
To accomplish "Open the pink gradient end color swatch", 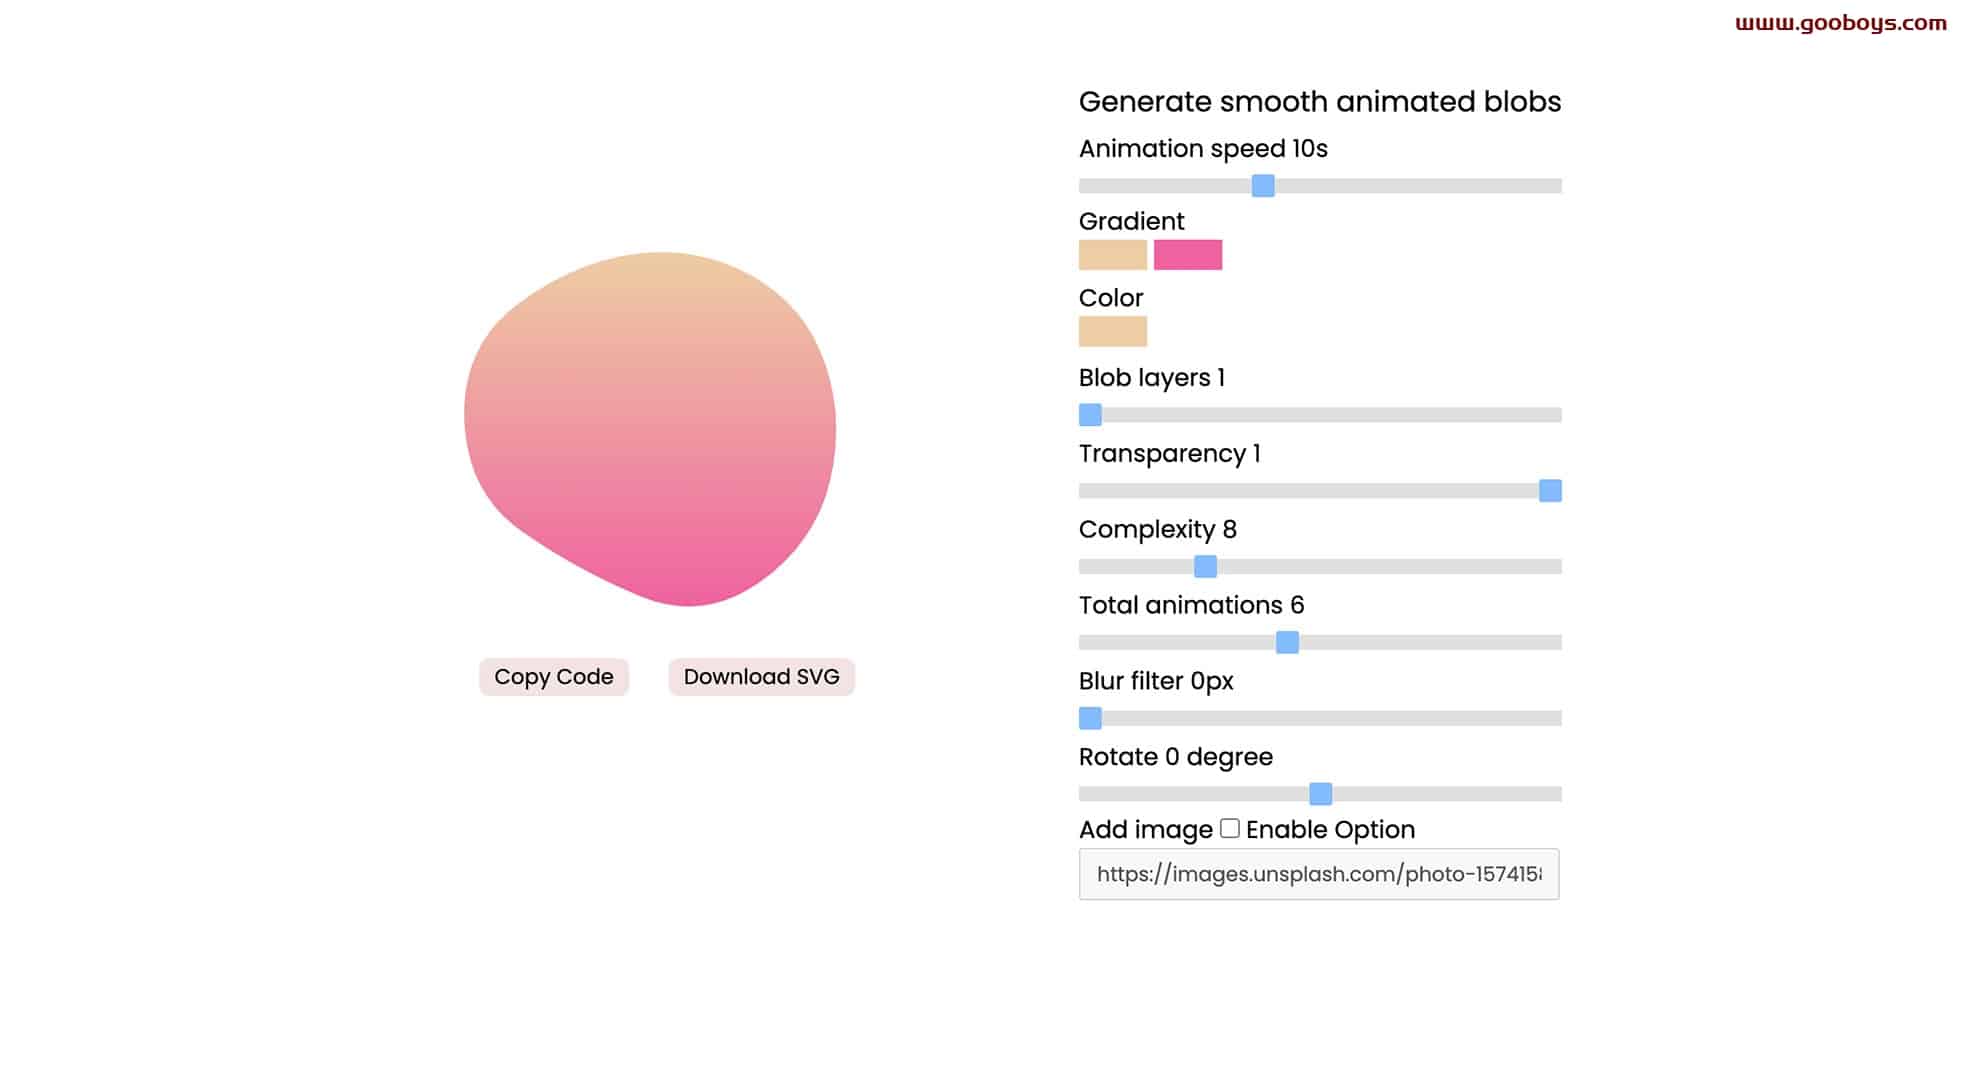I will (x=1188, y=255).
